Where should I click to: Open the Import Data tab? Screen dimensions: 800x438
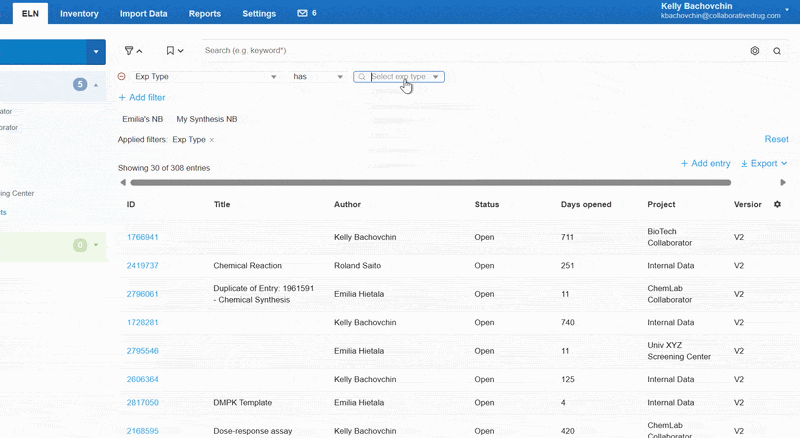[x=143, y=14]
